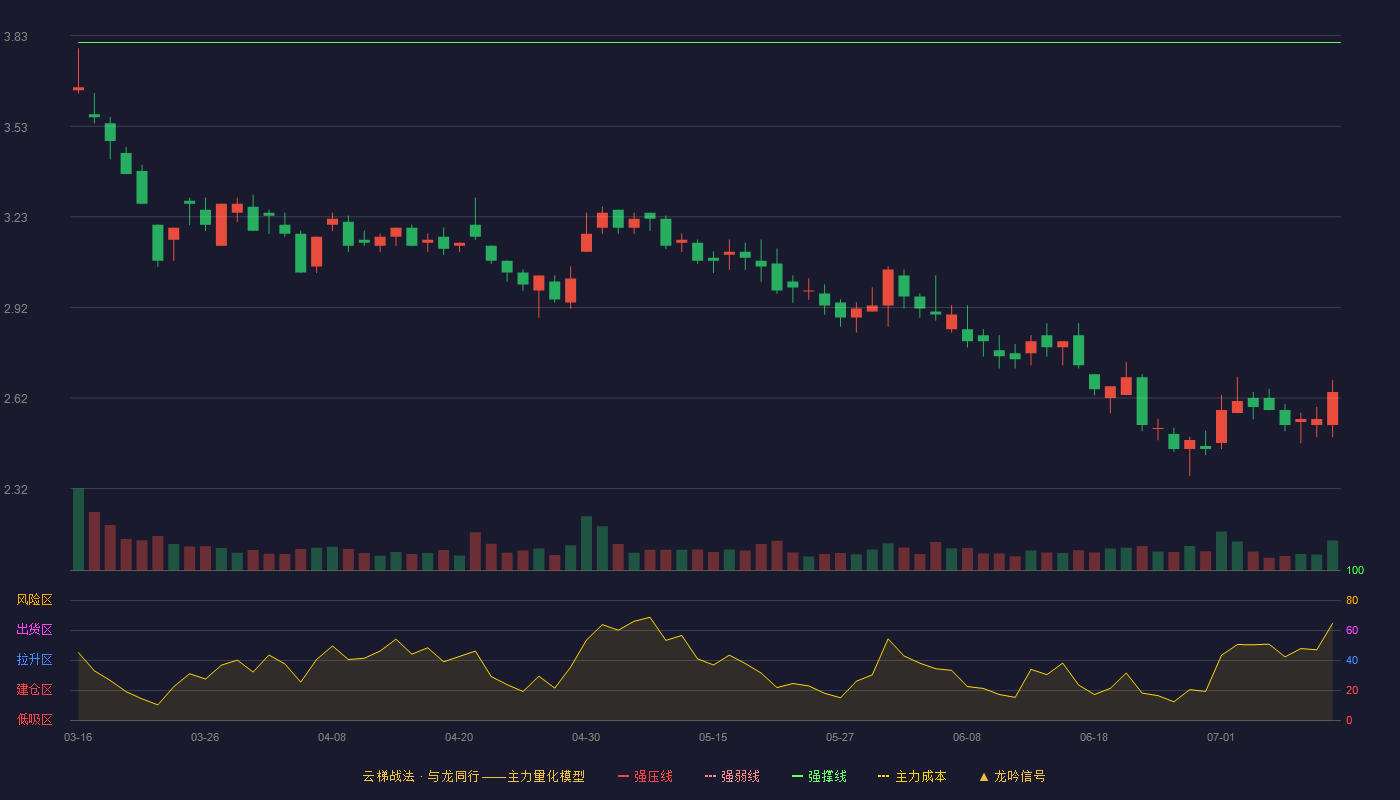This screenshot has width=1400, height=800.
Task: Click the 2.92 price axis label
Action: point(15,309)
